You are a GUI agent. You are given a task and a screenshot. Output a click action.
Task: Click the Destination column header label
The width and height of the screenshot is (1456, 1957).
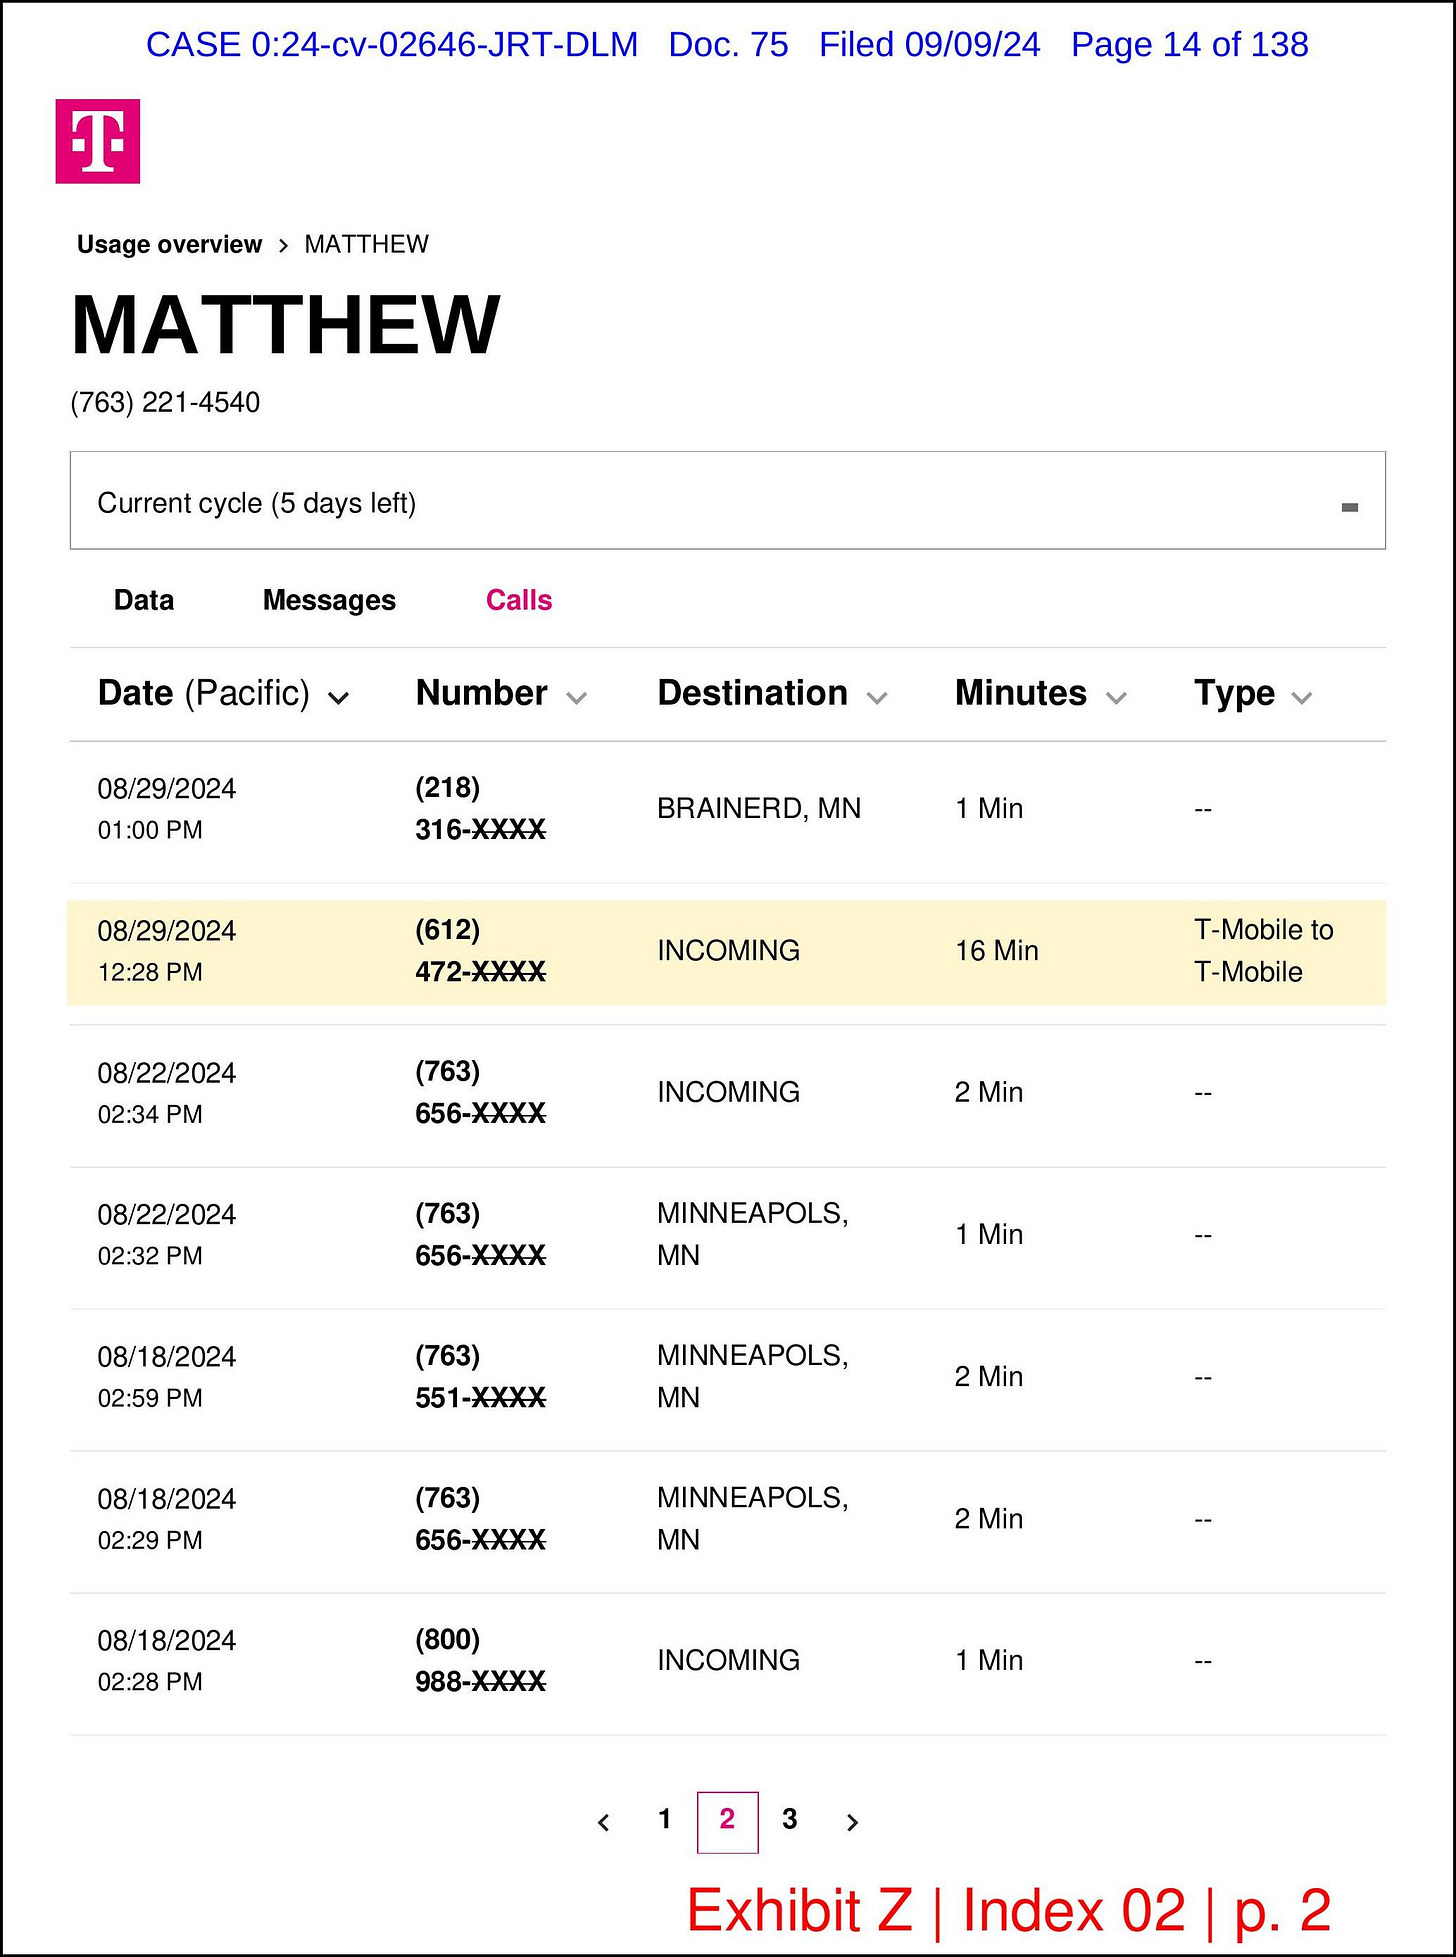tap(753, 694)
